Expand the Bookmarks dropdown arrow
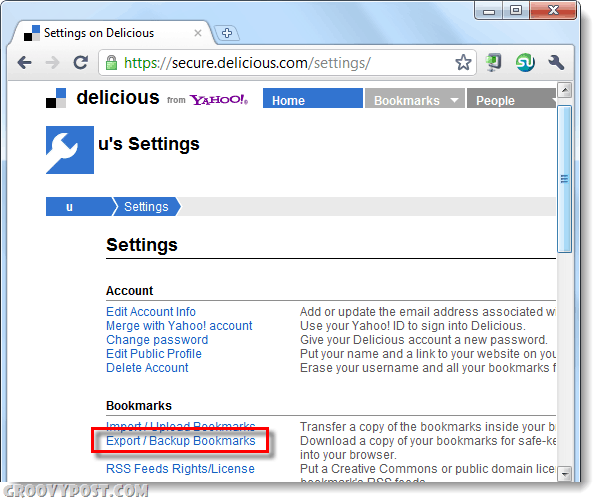The image size is (601, 502). tap(455, 100)
